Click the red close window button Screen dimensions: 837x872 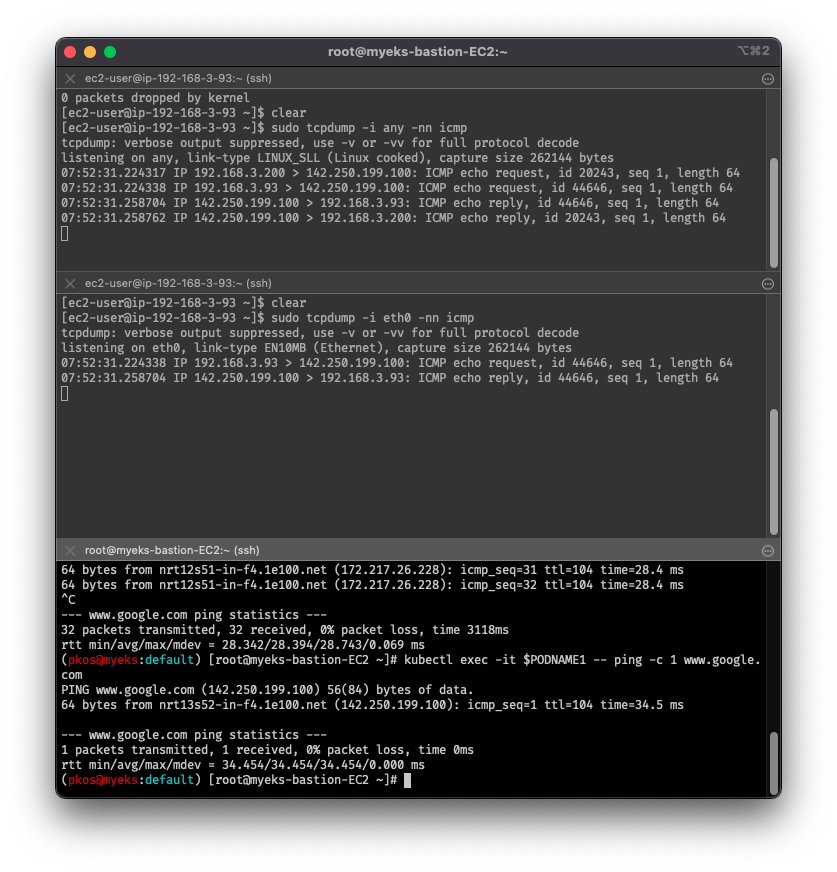pos(70,52)
